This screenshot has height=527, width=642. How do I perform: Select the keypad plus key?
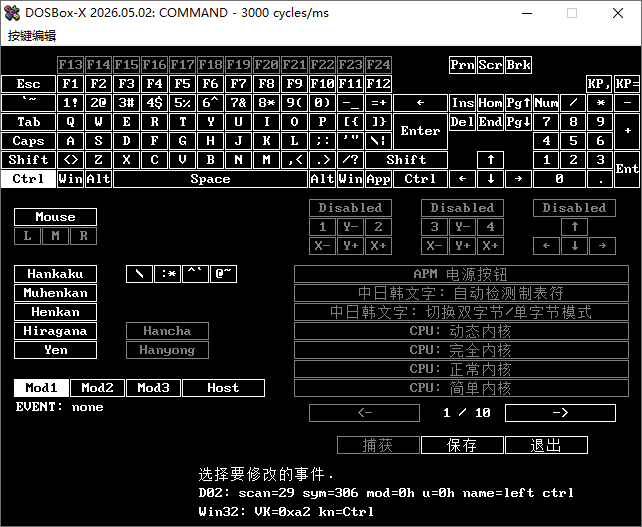point(627,131)
